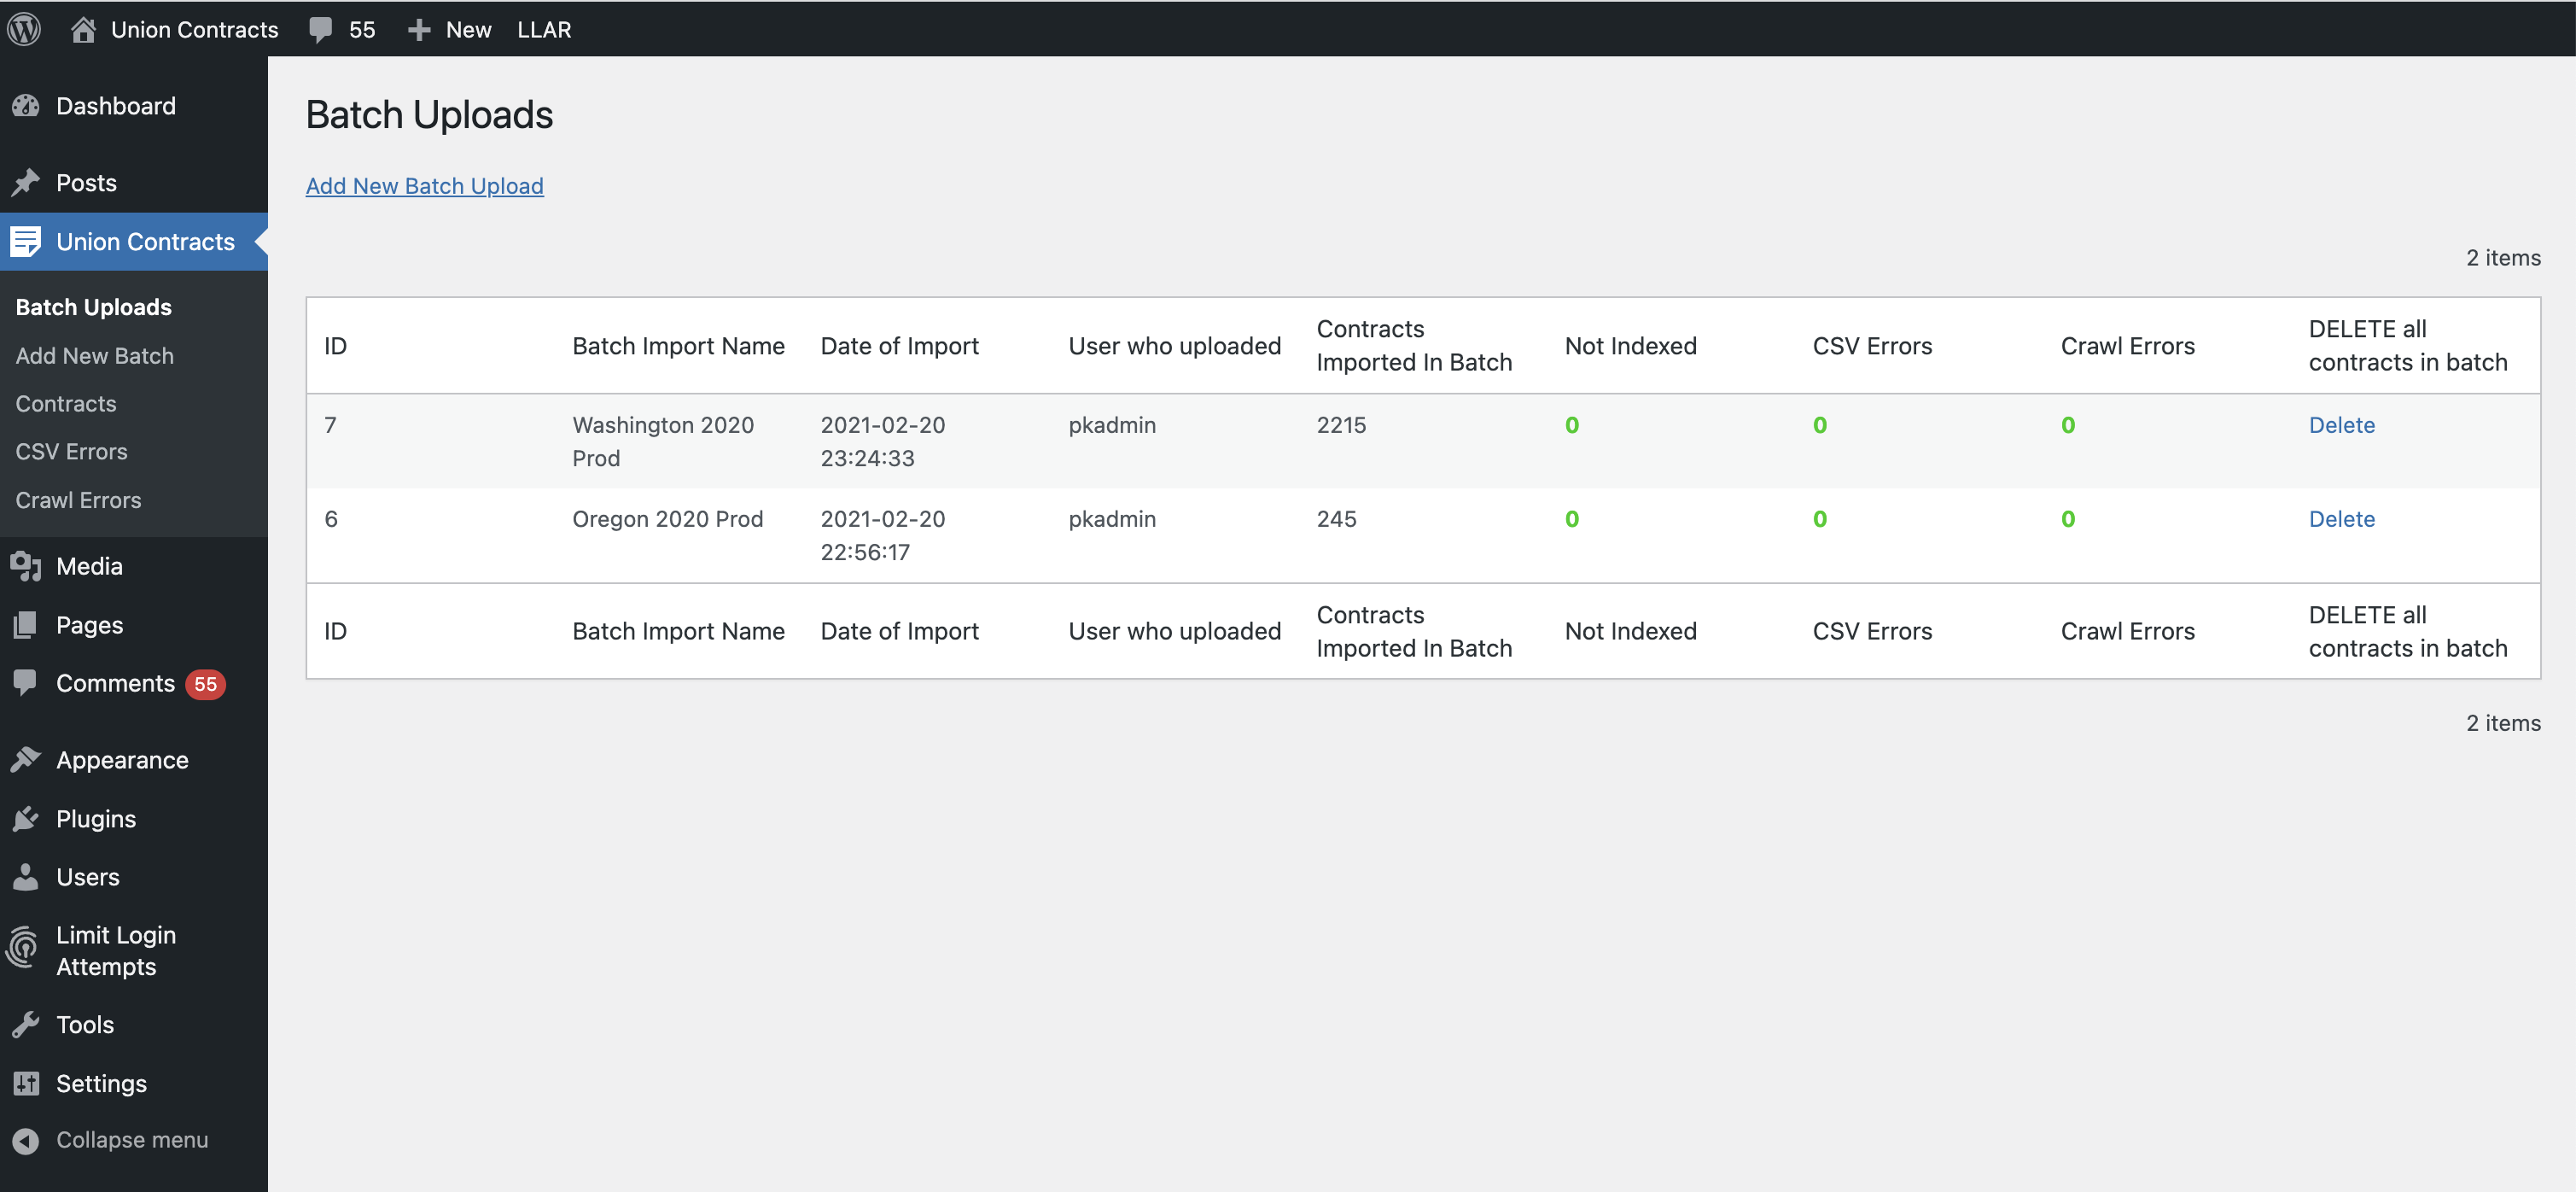Click the Batch Uploads page heading
Viewport: 2576px width, 1192px height.
(x=429, y=115)
